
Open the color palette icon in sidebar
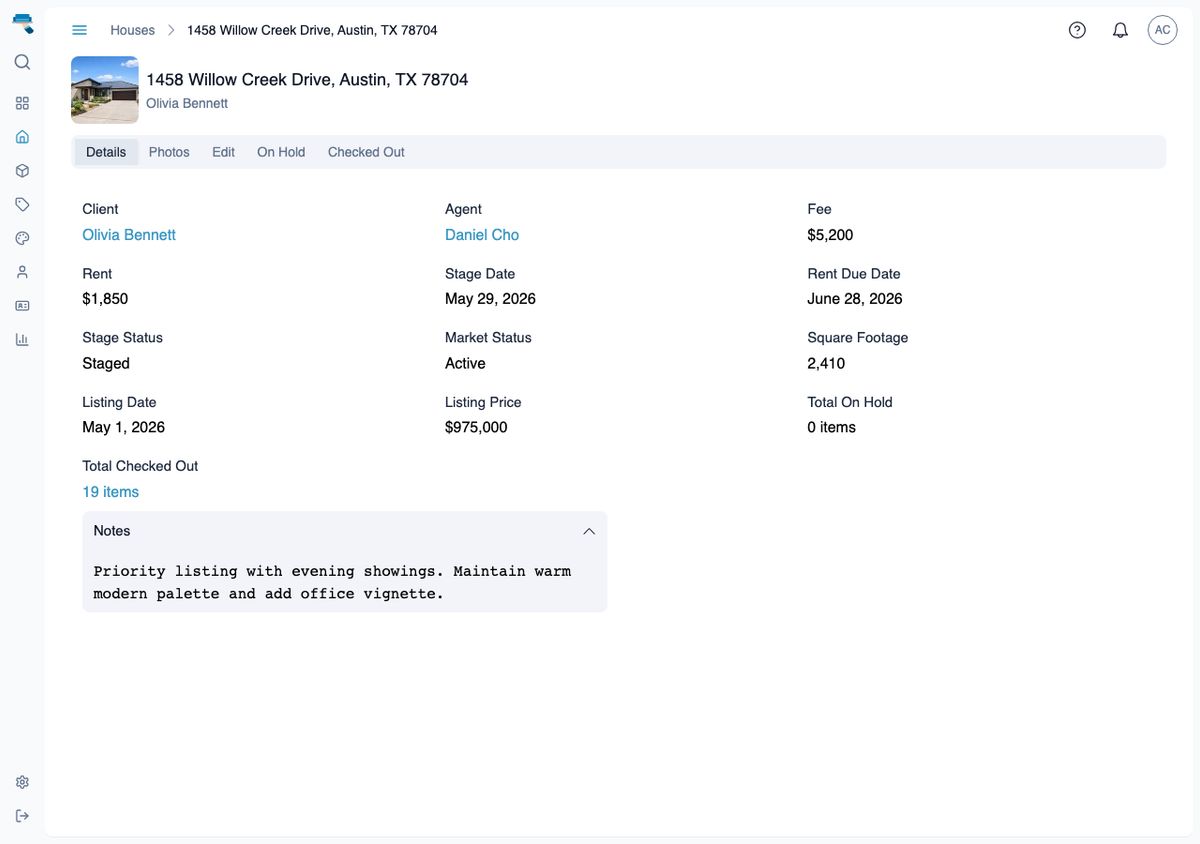point(22,238)
